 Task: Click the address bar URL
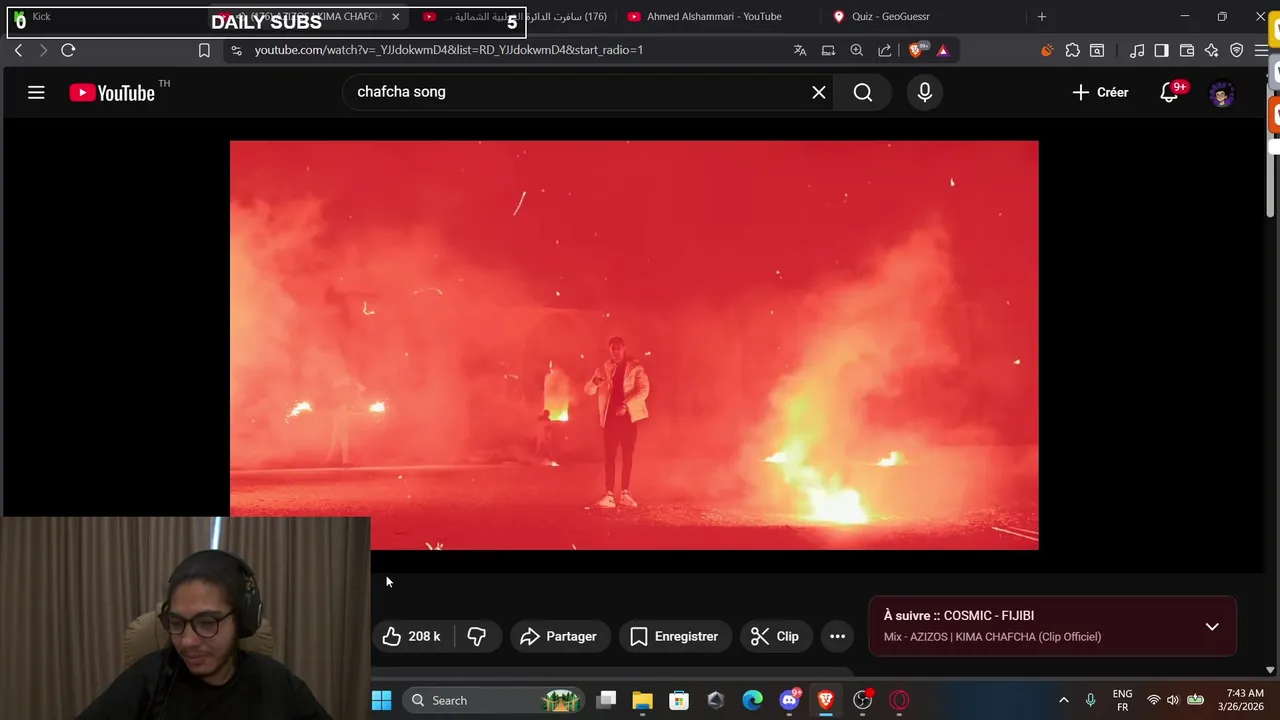[449, 50]
